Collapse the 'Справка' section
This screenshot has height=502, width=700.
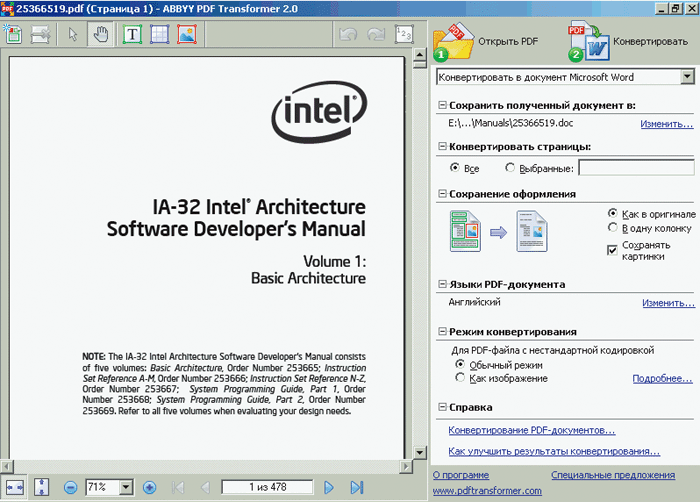[x=442, y=407]
